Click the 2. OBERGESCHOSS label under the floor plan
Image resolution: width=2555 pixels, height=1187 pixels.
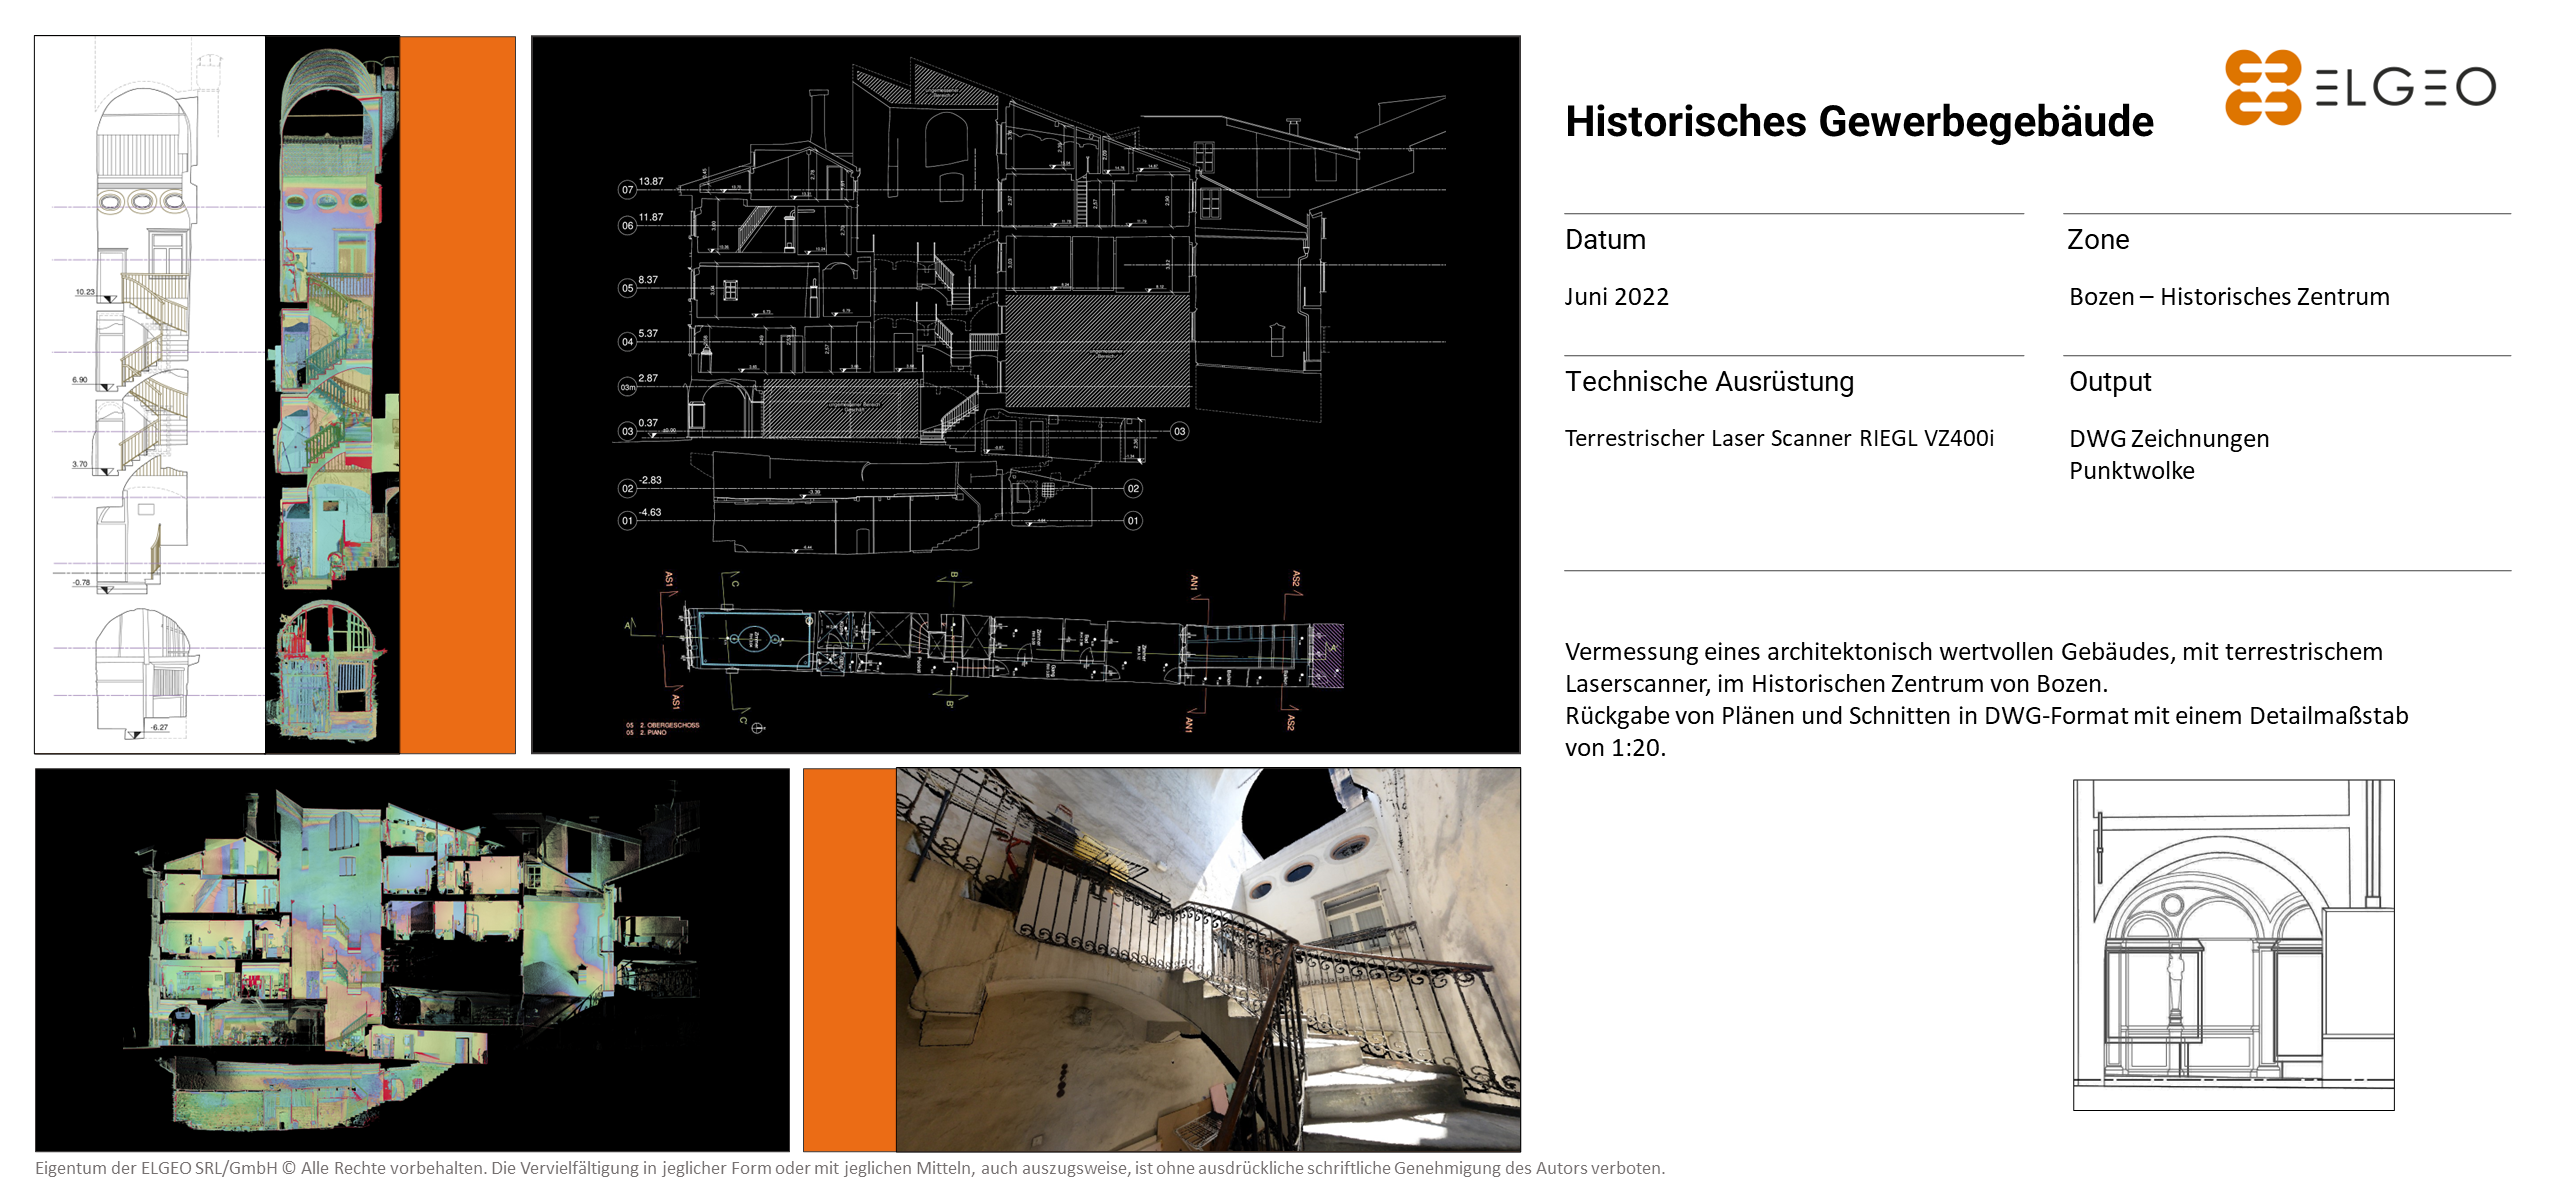(x=669, y=725)
